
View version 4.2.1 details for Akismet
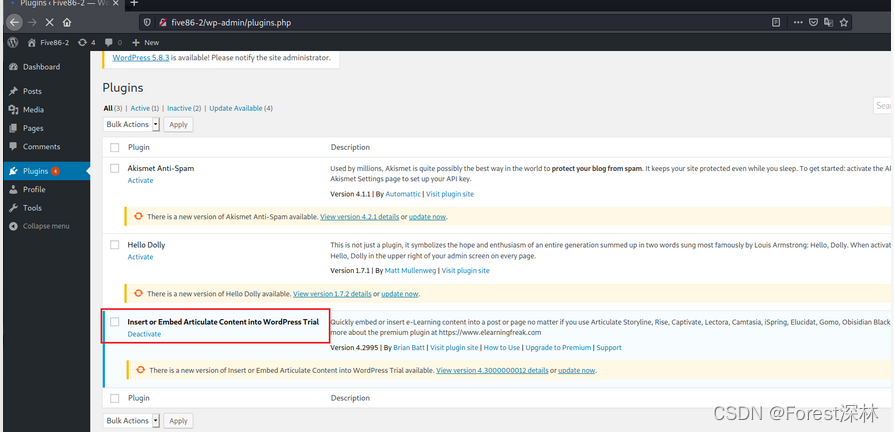359,217
